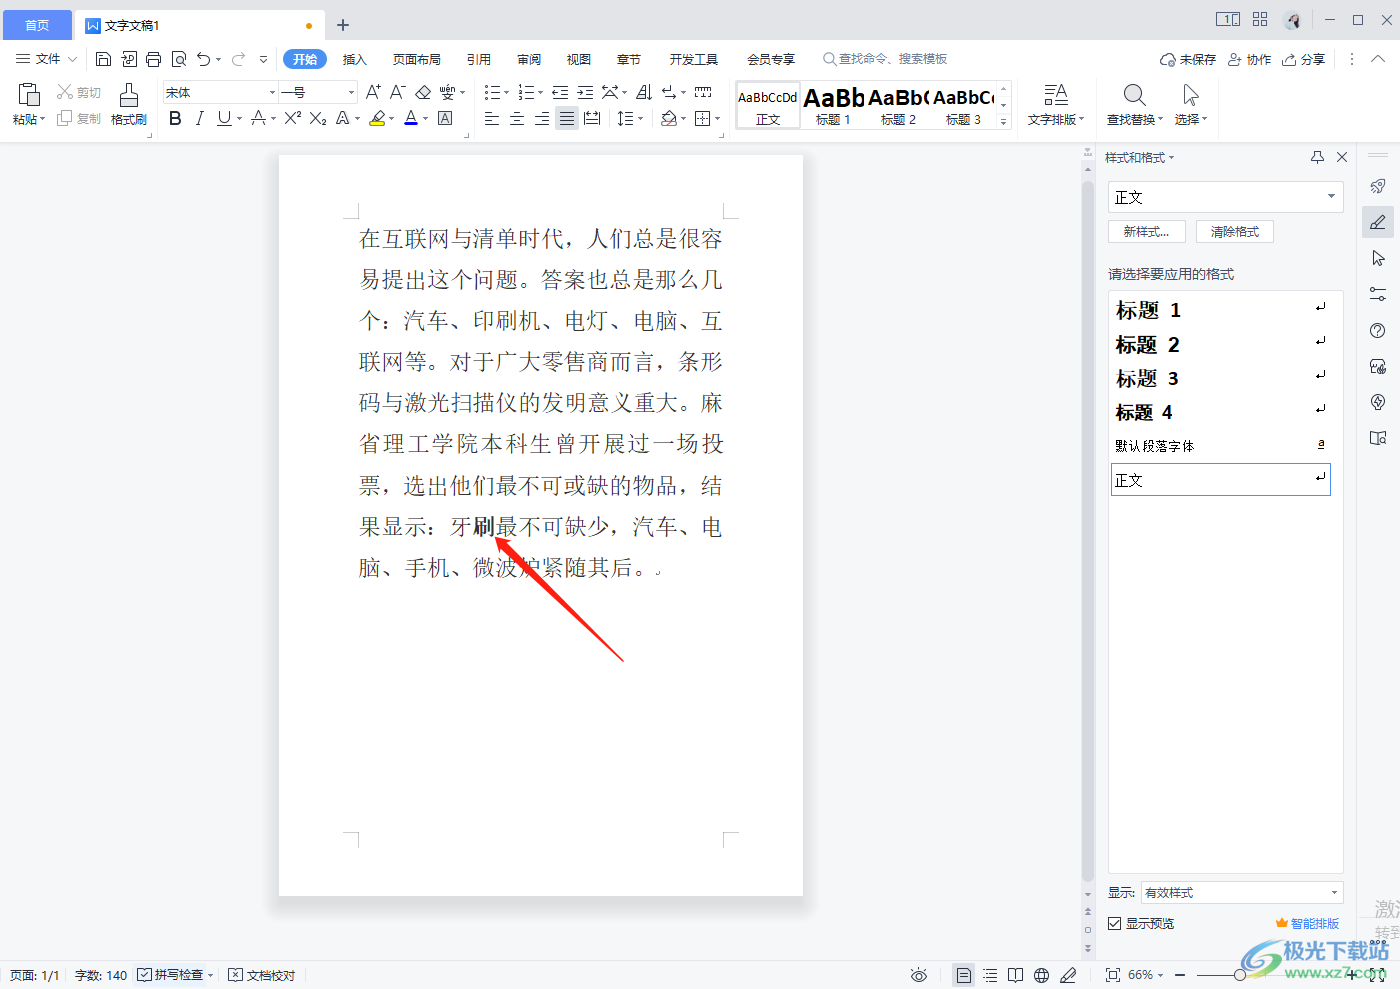Decrease paragraph indent

(x=560, y=92)
